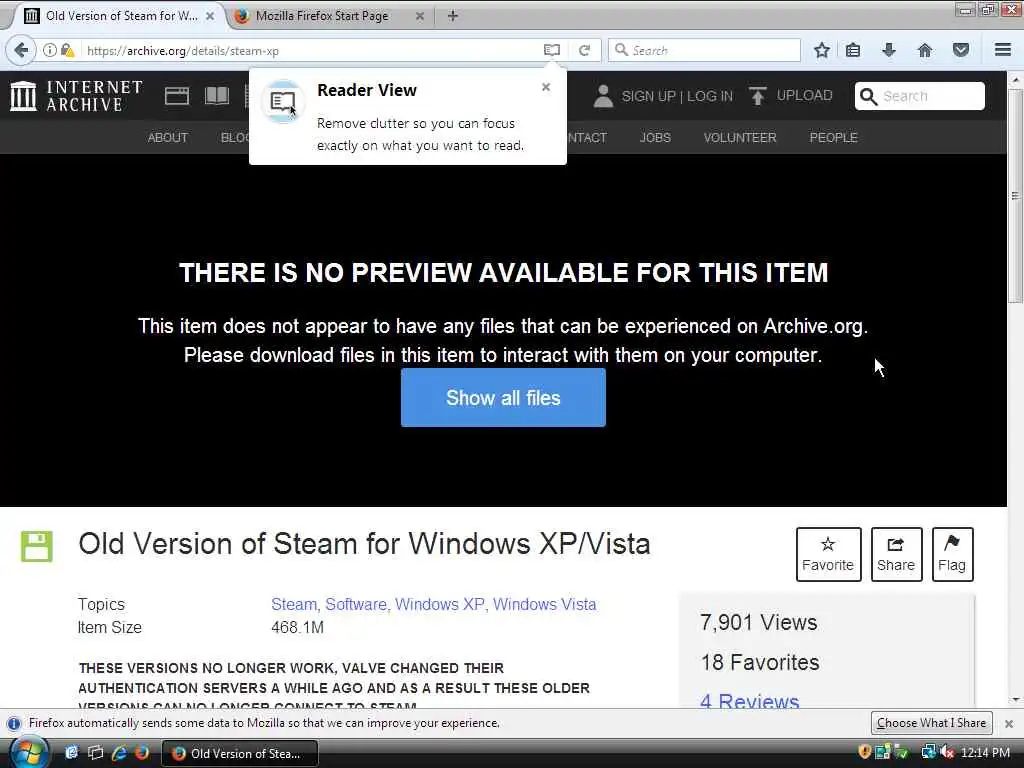Click the 18 Favorites text
The width and height of the screenshot is (1024, 768).
(760, 662)
